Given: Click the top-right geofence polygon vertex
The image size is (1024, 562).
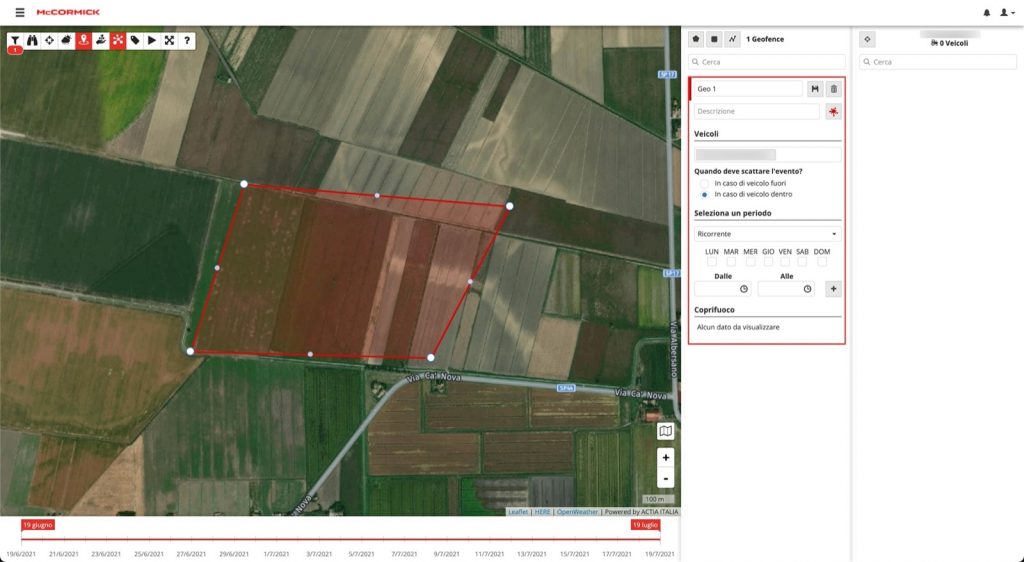Looking at the screenshot, I should click(509, 206).
